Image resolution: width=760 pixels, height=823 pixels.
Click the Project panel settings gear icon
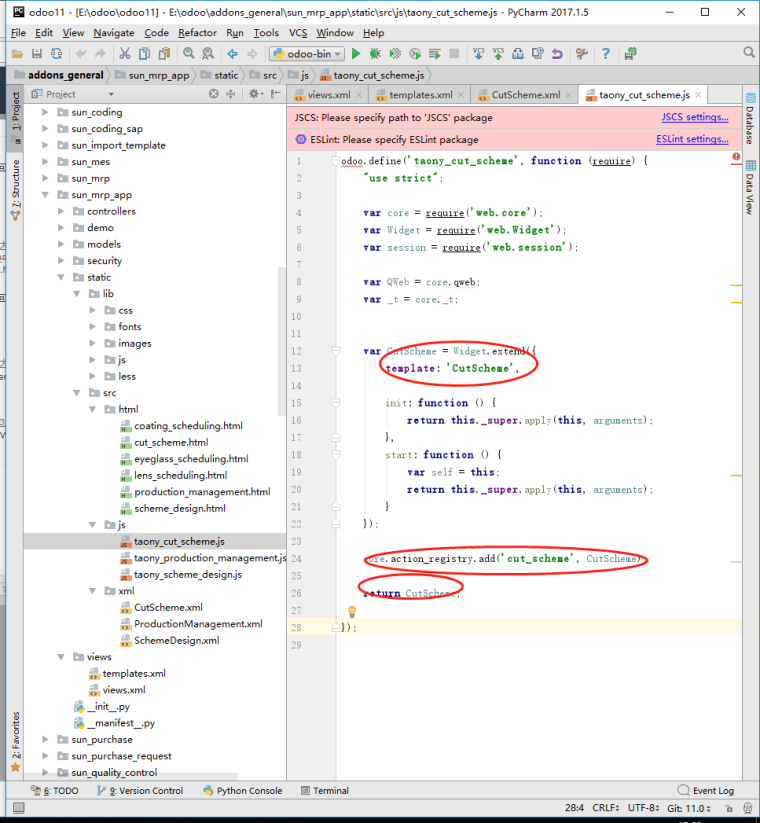252,94
